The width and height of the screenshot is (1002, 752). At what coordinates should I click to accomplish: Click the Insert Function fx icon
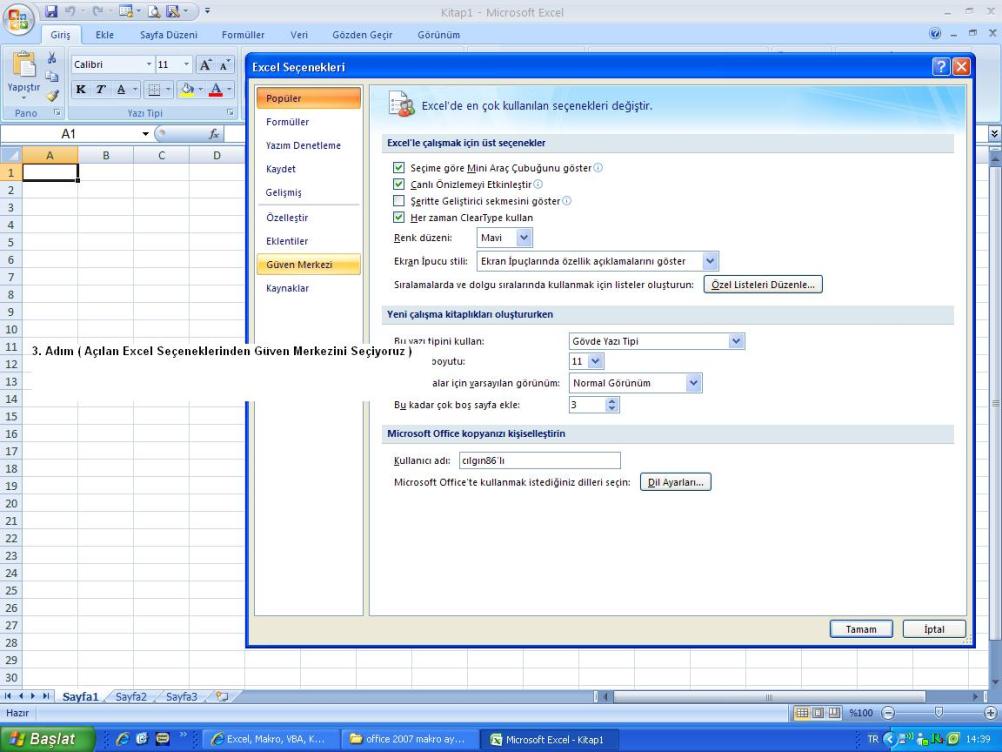(214, 134)
